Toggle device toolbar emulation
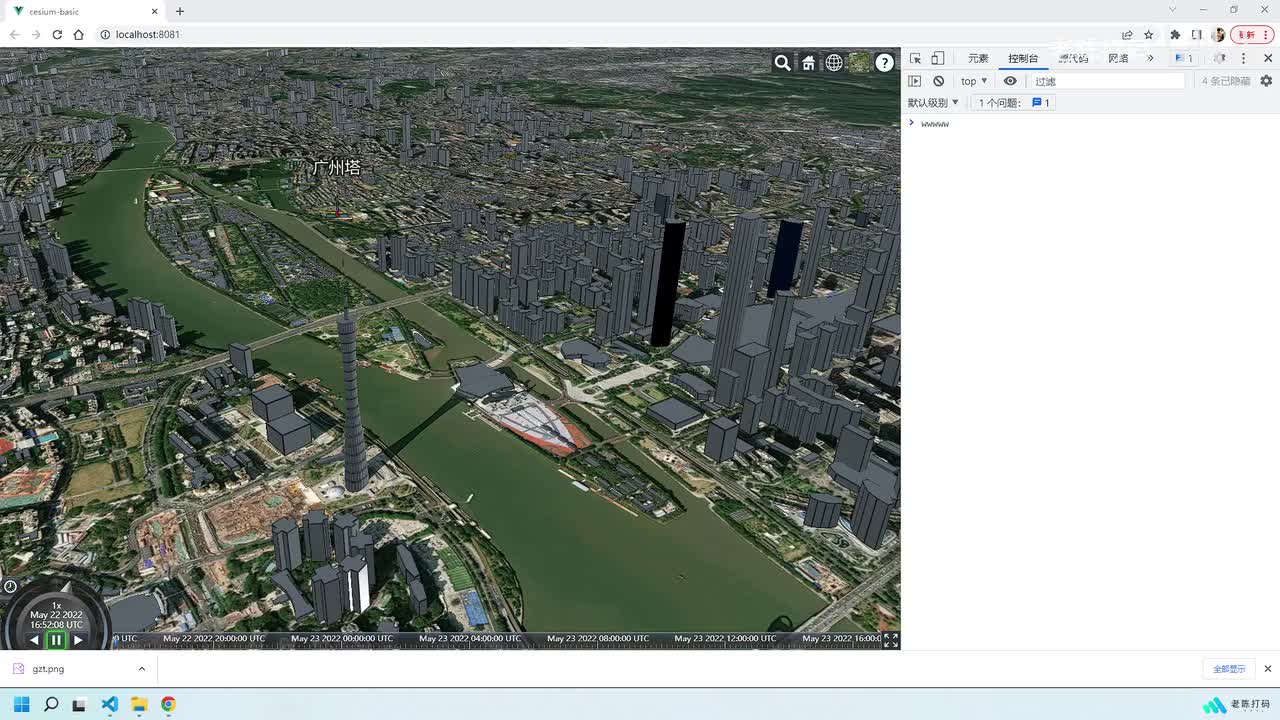 coord(938,58)
